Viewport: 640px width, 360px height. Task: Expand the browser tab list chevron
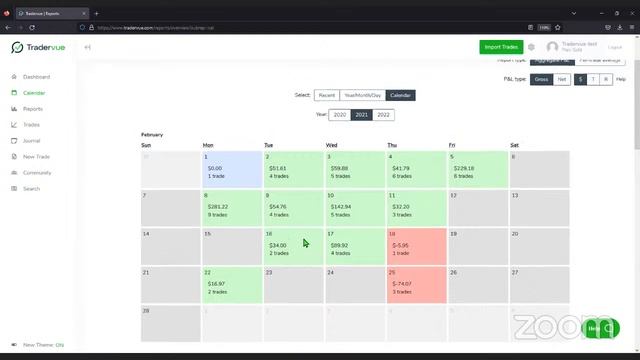(574, 13)
